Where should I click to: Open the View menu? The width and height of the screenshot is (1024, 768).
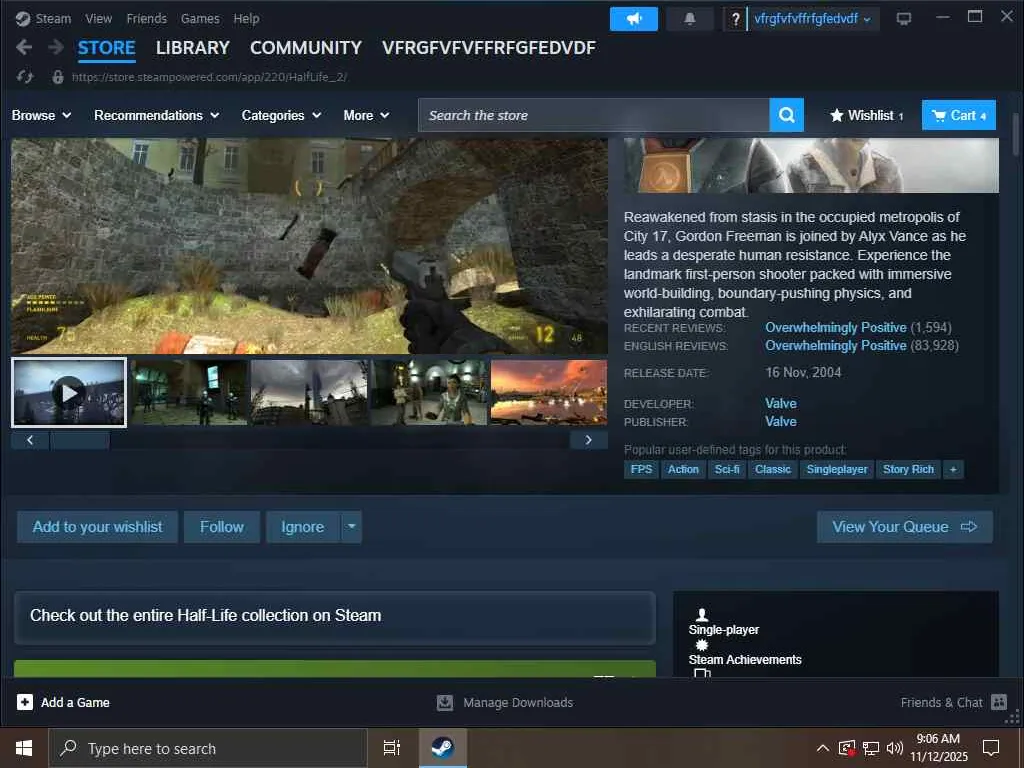(x=99, y=19)
